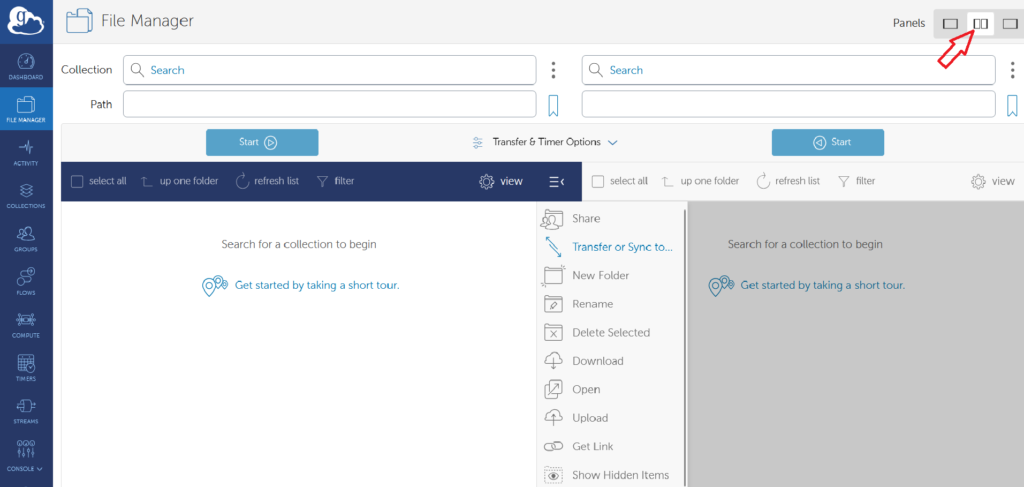Click up one folder in left panel
This screenshot has height=487, width=1024.
(x=180, y=181)
